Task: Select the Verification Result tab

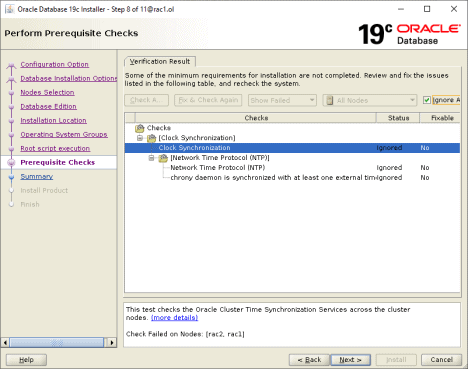Action: pos(160,62)
